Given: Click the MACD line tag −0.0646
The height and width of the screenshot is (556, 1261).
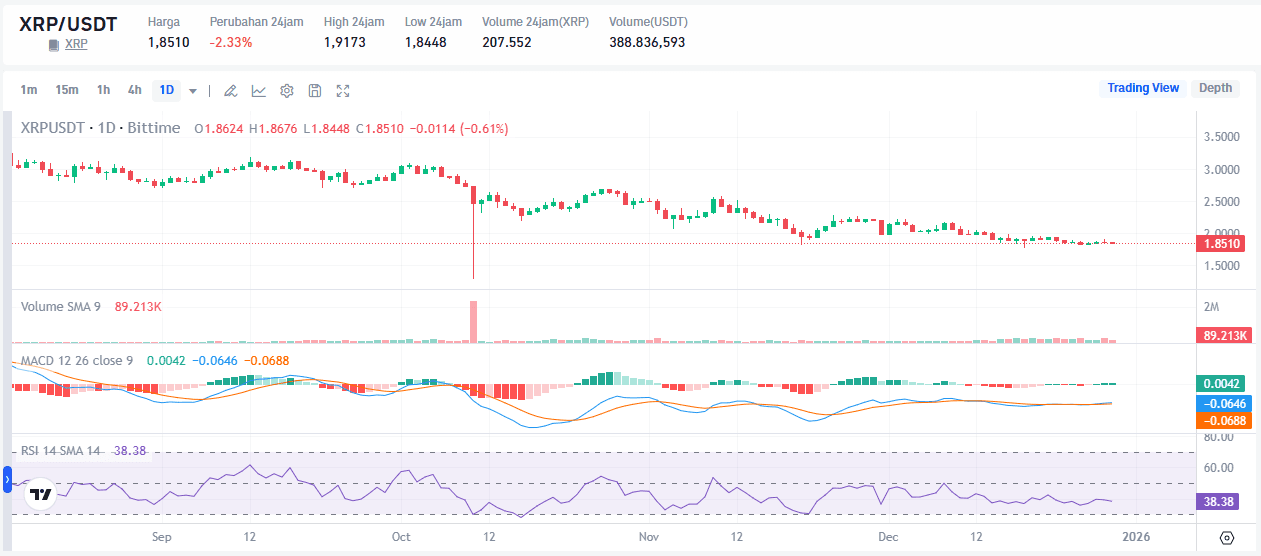Looking at the screenshot, I should point(1222,403).
